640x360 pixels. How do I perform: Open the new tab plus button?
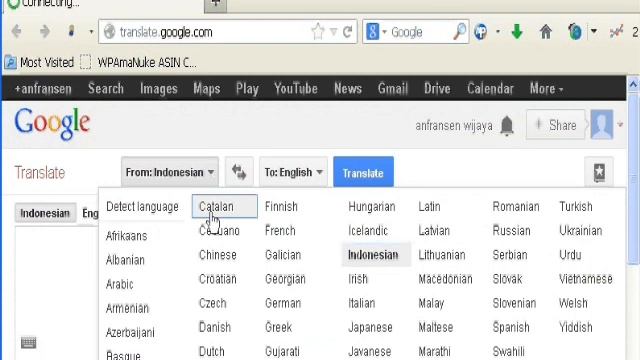click(x=216, y=4)
